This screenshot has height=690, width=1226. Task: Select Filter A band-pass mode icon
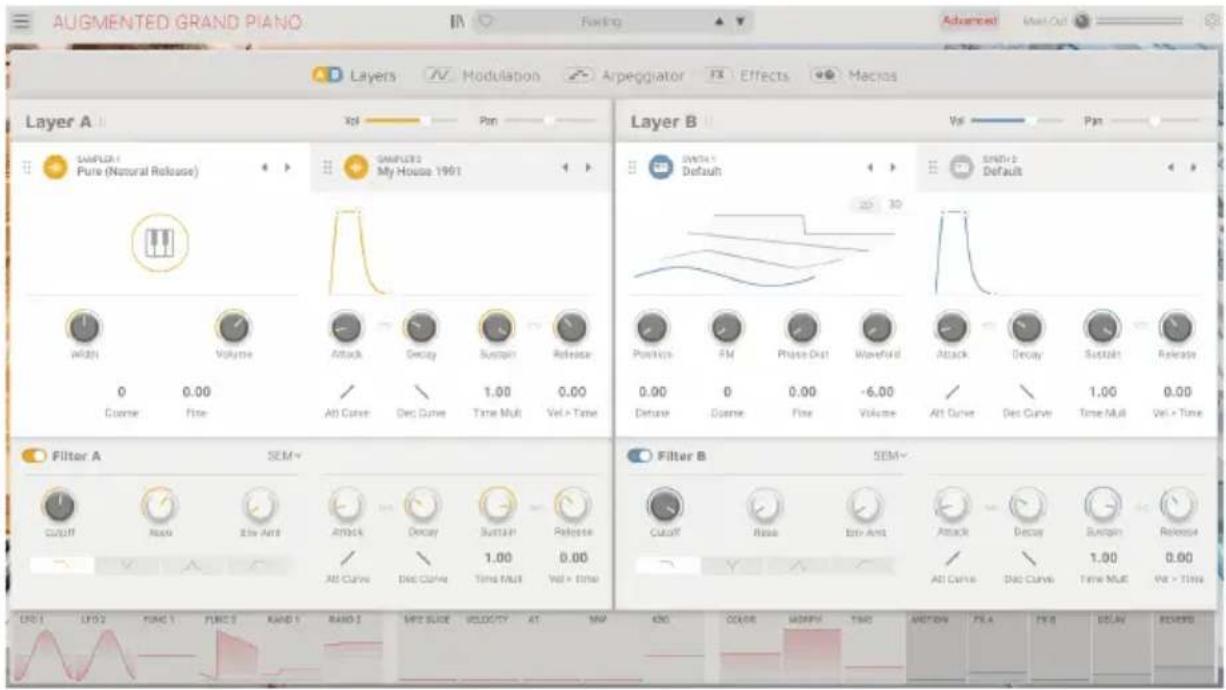pyautogui.click(x=193, y=566)
